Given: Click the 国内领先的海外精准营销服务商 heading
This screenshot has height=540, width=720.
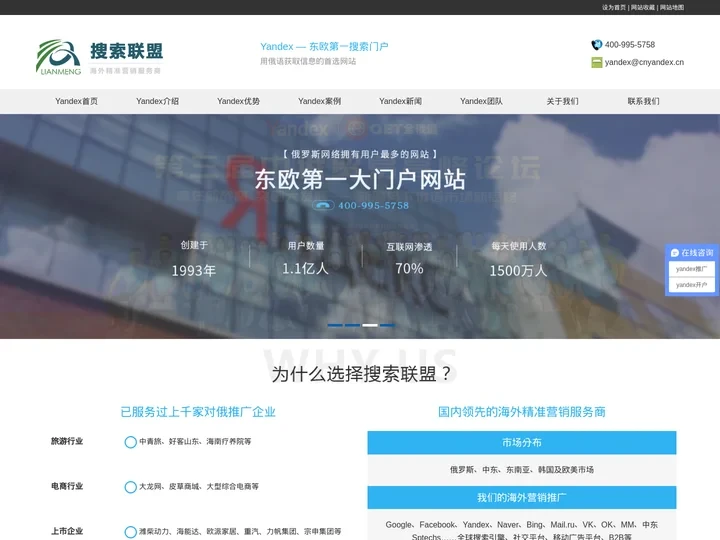Looking at the screenshot, I should [522, 412].
